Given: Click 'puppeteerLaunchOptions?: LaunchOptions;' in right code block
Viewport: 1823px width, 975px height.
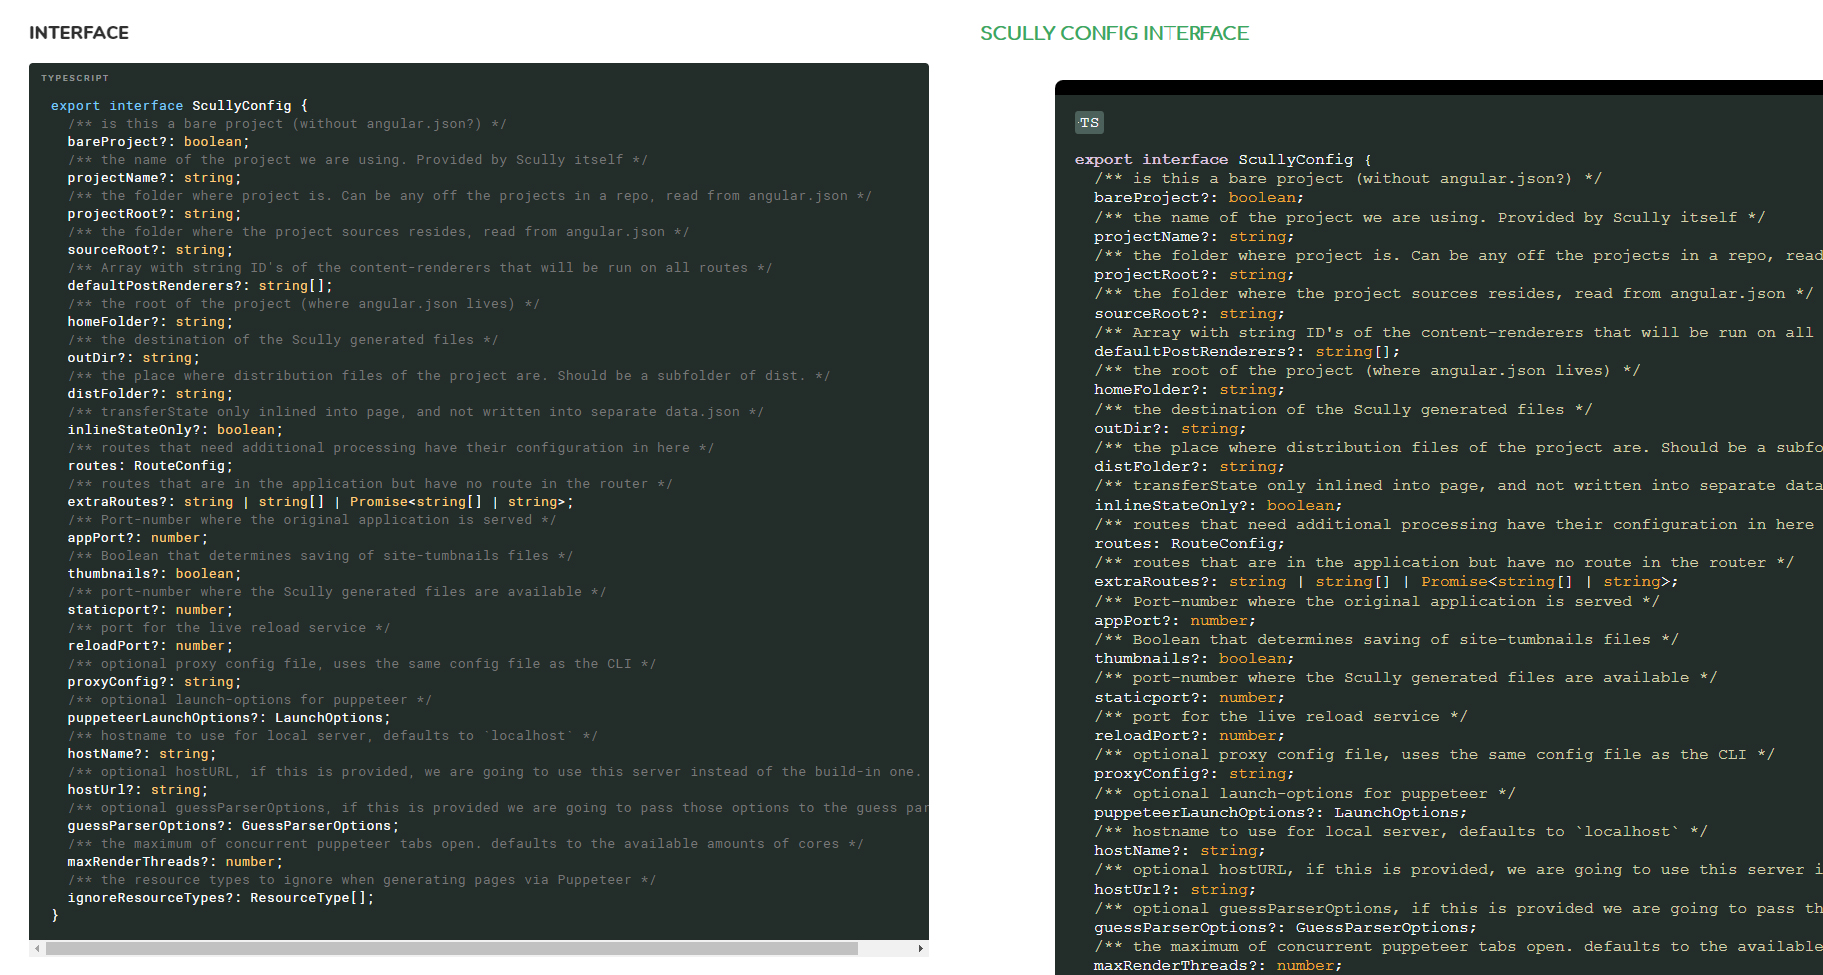Looking at the screenshot, I should (1281, 813).
